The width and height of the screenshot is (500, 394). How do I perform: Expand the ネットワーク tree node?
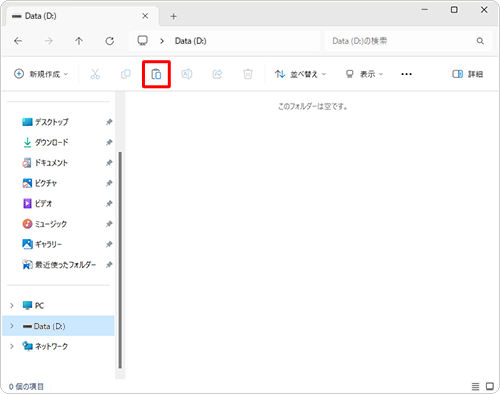click(12, 346)
